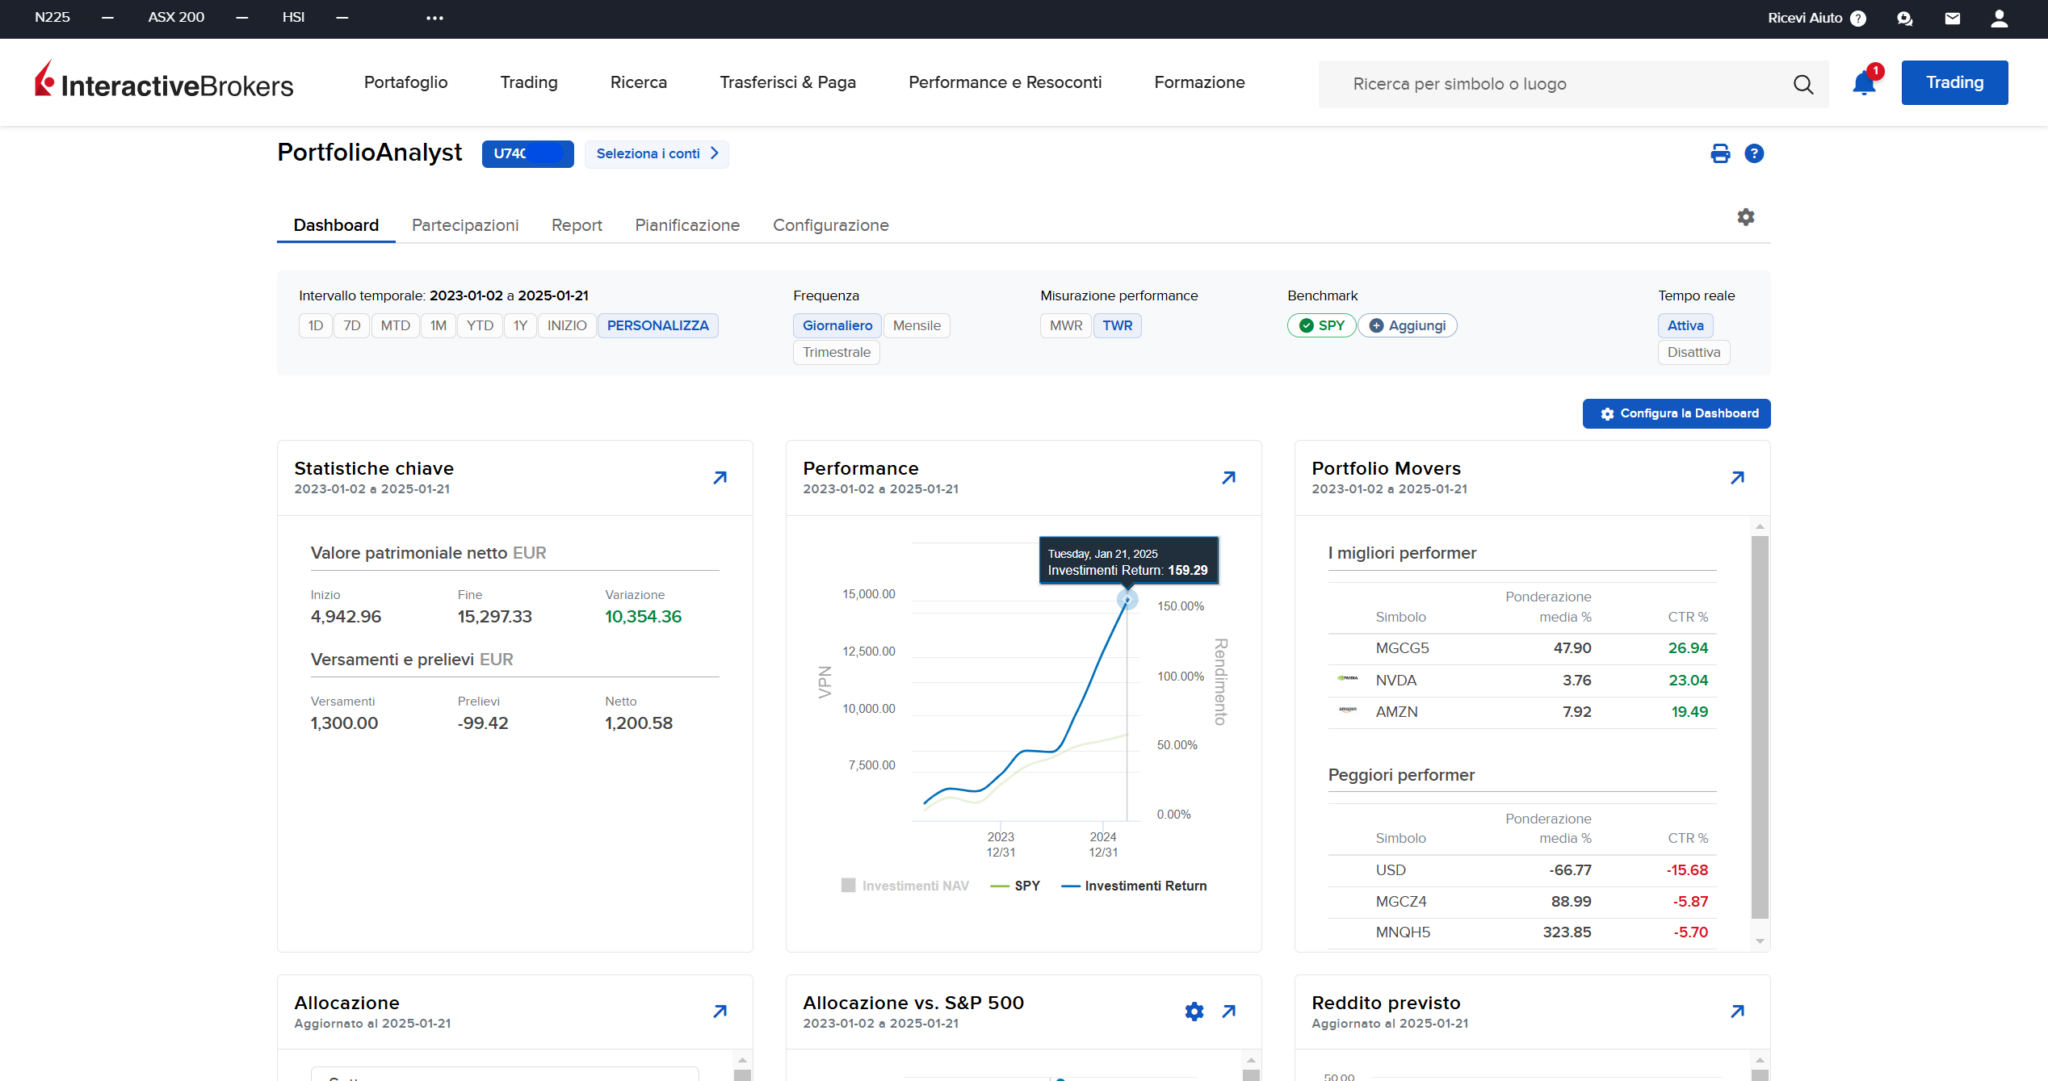Switch performance measurement to MWR
This screenshot has height=1081, width=2048.
(1064, 325)
